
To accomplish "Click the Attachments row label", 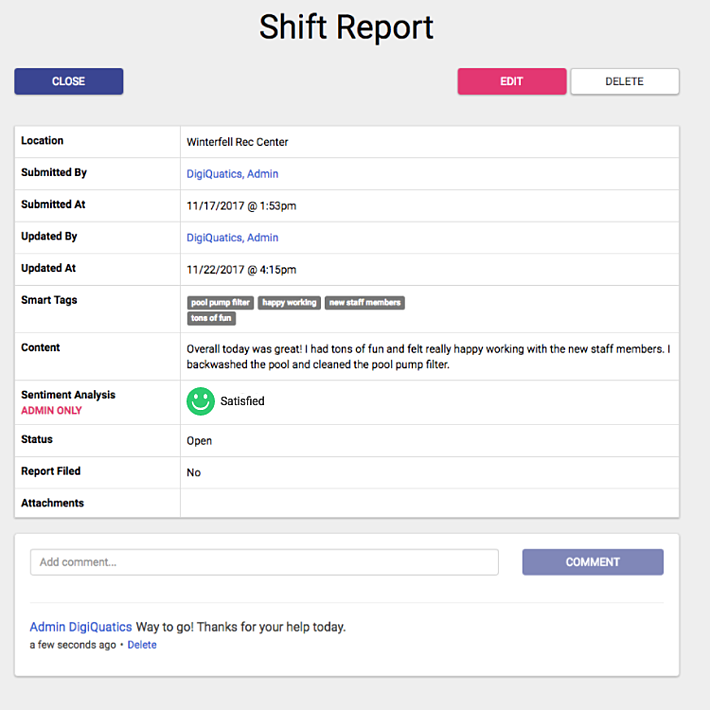I will (53, 503).
